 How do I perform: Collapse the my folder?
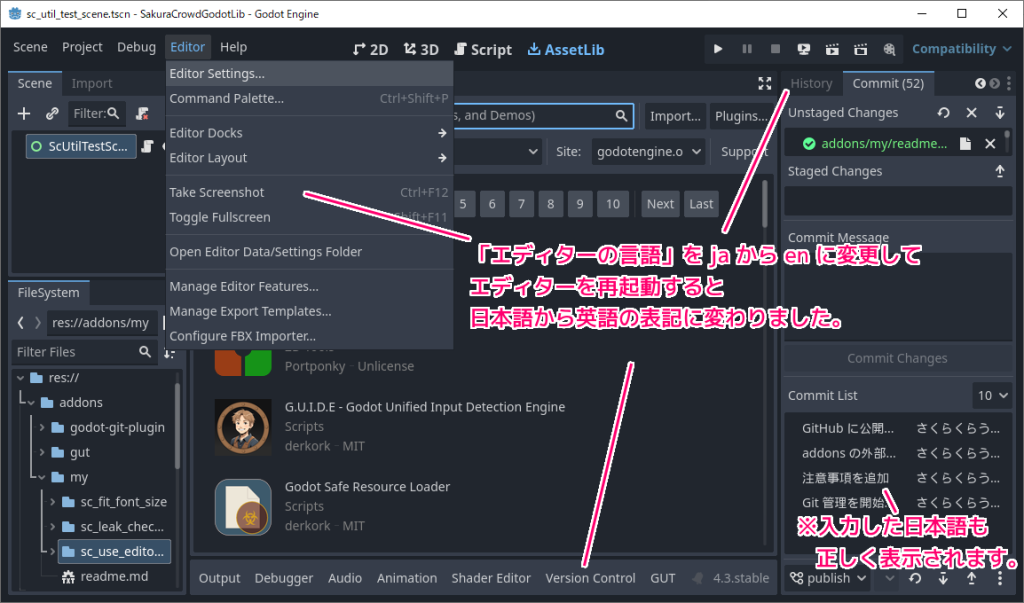[x=42, y=477]
